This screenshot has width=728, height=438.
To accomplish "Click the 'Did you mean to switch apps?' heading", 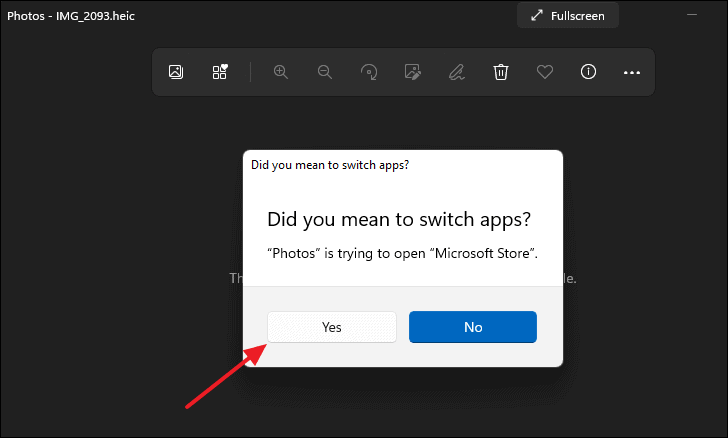I will click(399, 219).
